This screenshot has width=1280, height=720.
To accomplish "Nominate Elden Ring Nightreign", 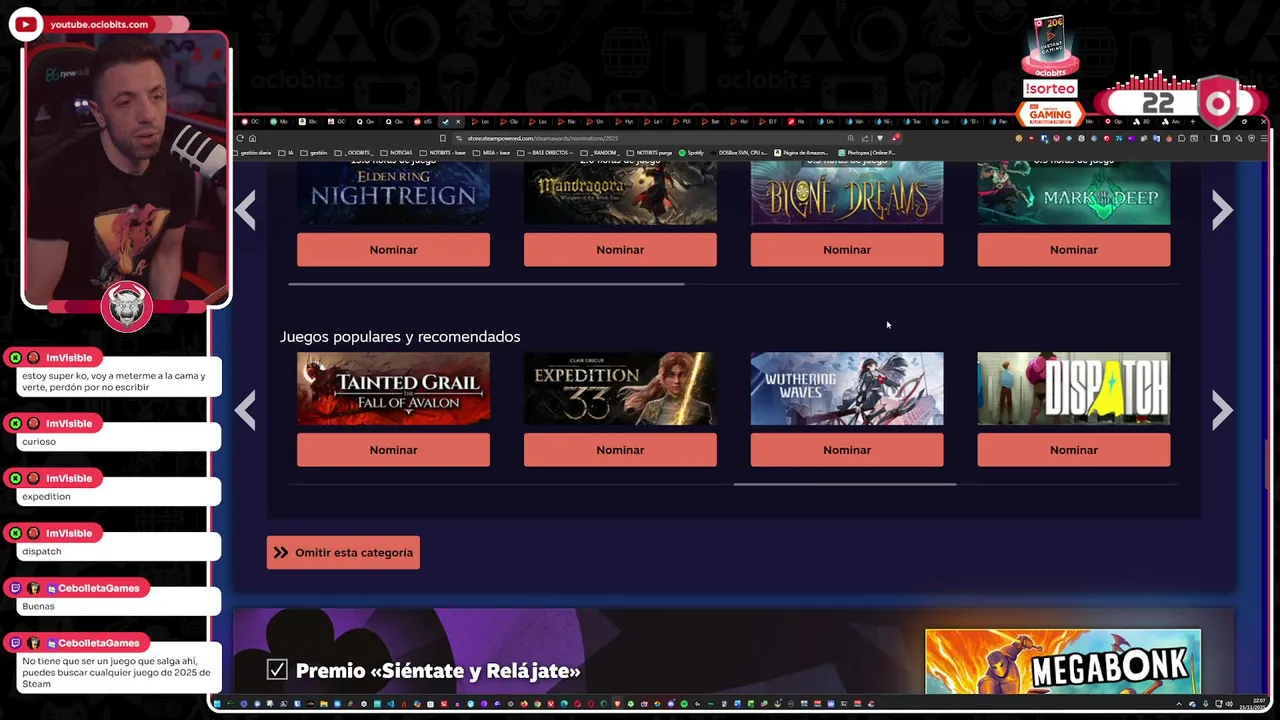I will coord(393,250).
